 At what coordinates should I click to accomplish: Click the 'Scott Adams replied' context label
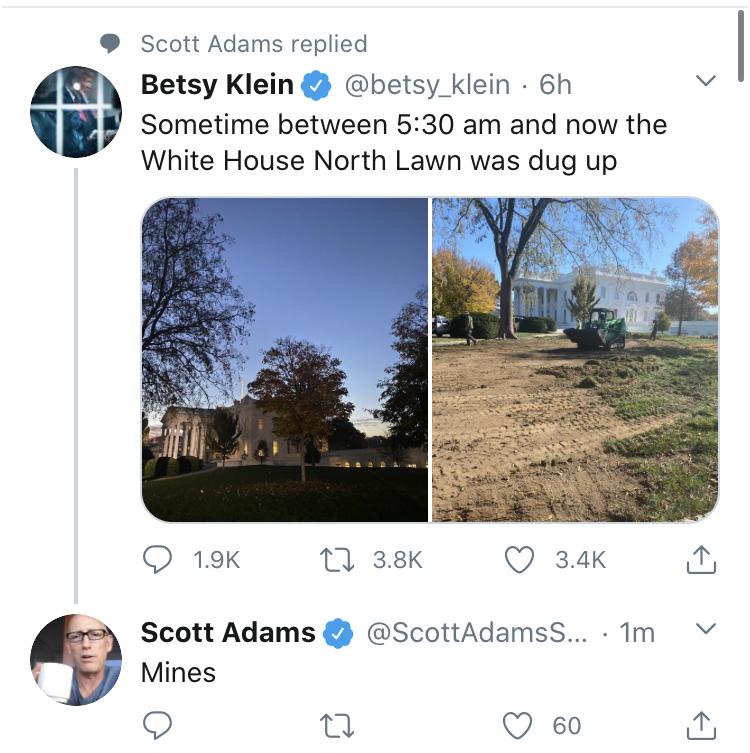[x=253, y=44]
